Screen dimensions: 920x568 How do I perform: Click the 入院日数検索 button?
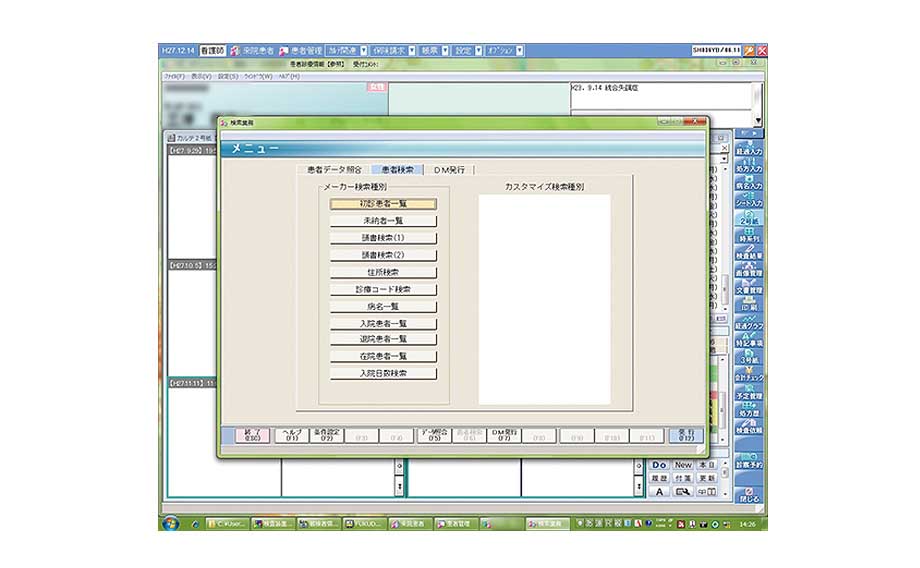(383, 373)
